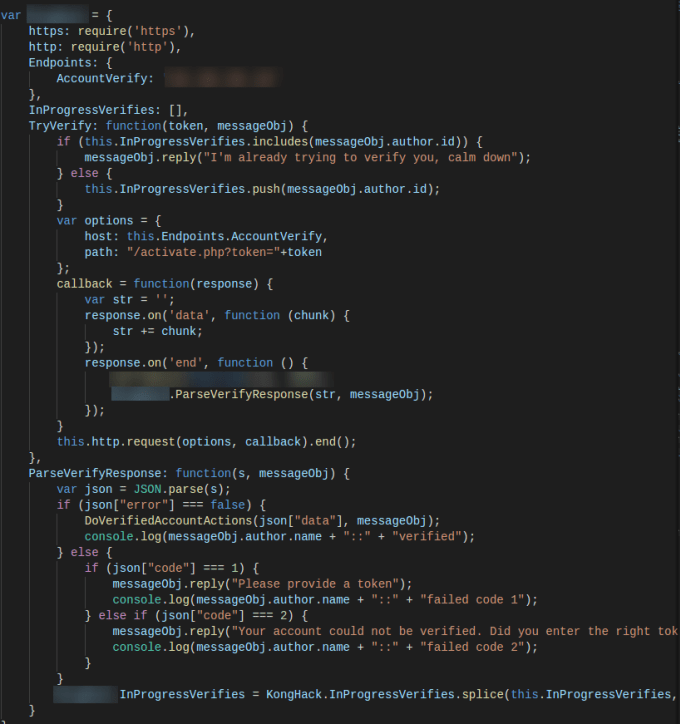The image size is (680, 724).
Task: Click the "var options = {" line
Action: click(x=108, y=221)
